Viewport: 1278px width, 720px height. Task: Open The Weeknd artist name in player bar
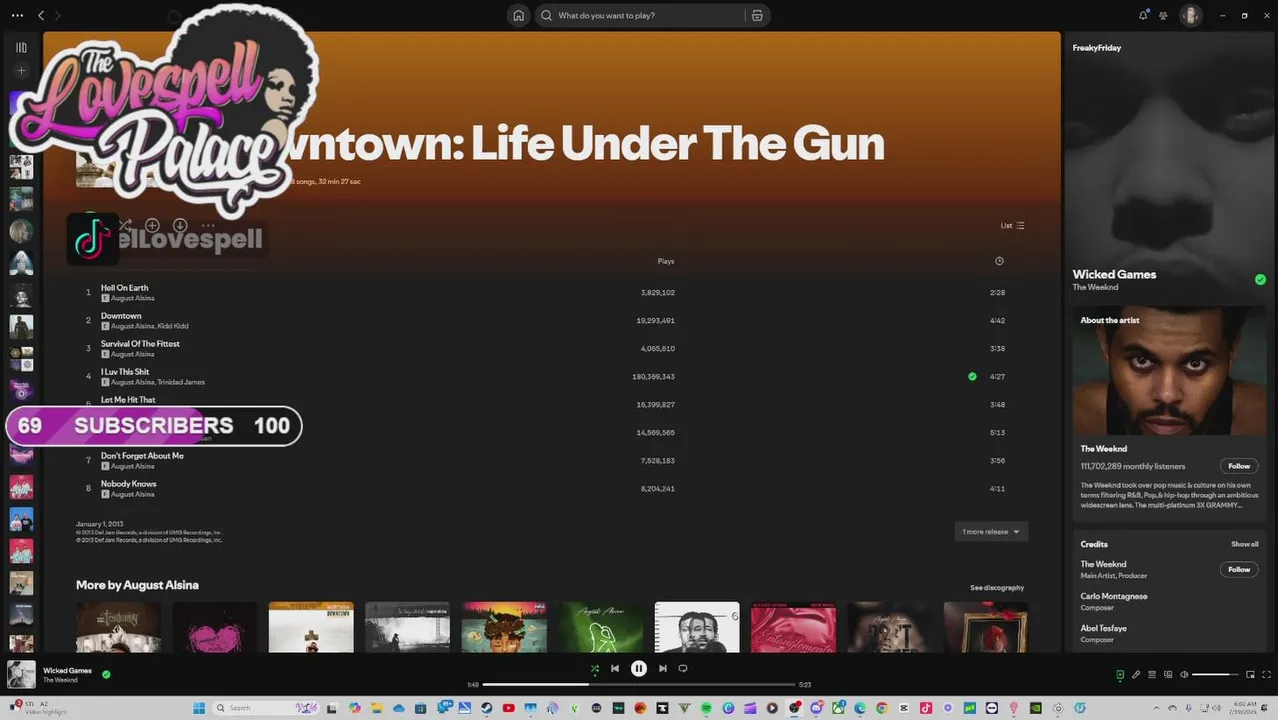click(60, 680)
